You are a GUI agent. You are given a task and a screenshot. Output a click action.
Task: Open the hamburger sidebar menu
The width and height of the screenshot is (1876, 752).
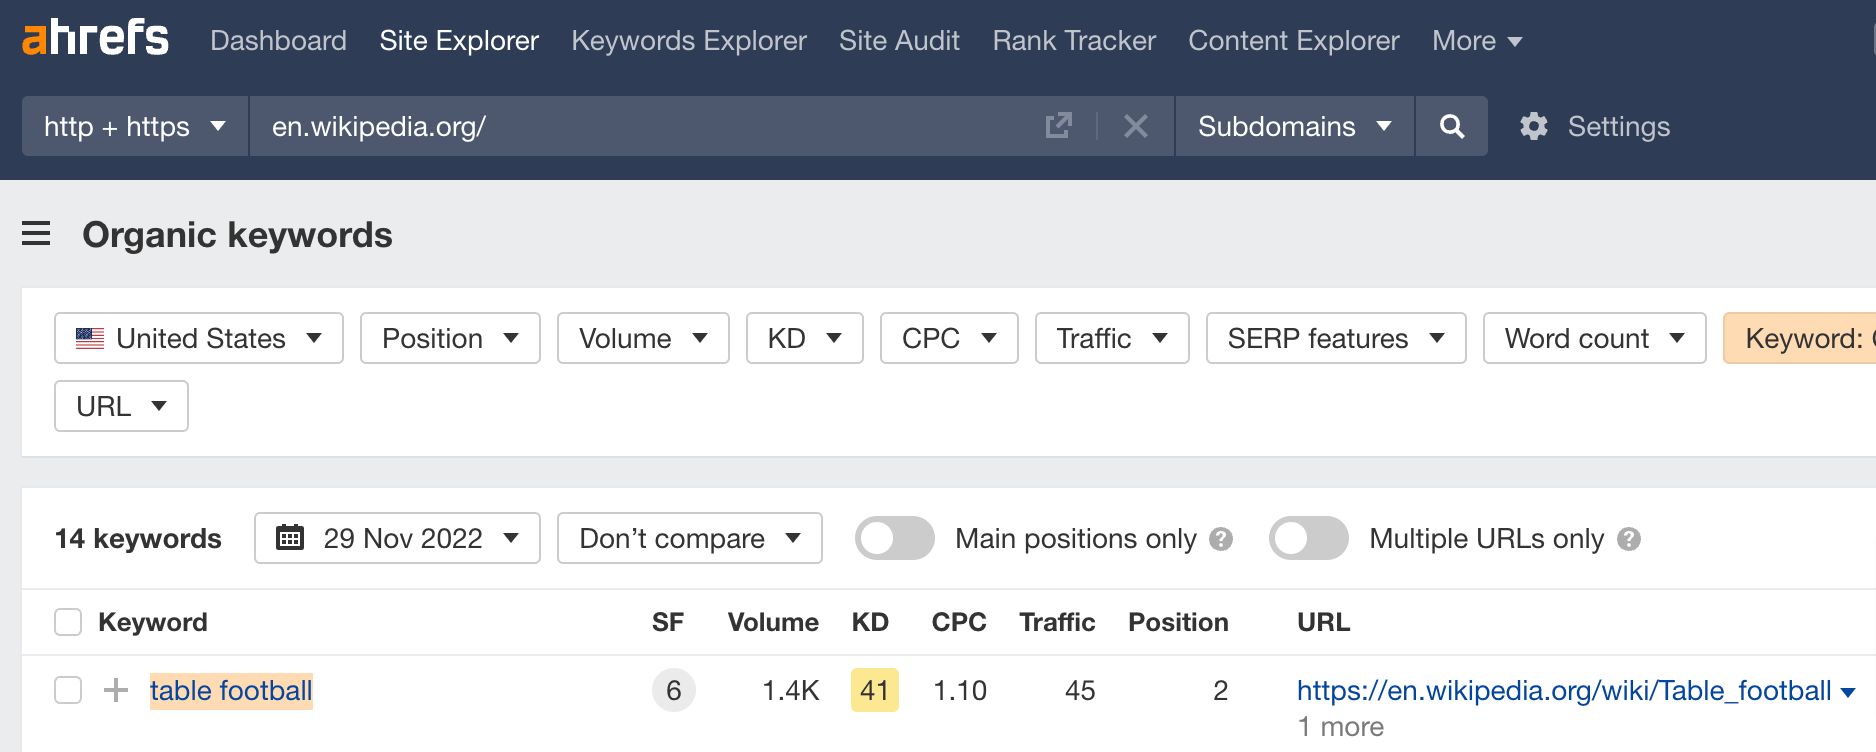coord(36,234)
